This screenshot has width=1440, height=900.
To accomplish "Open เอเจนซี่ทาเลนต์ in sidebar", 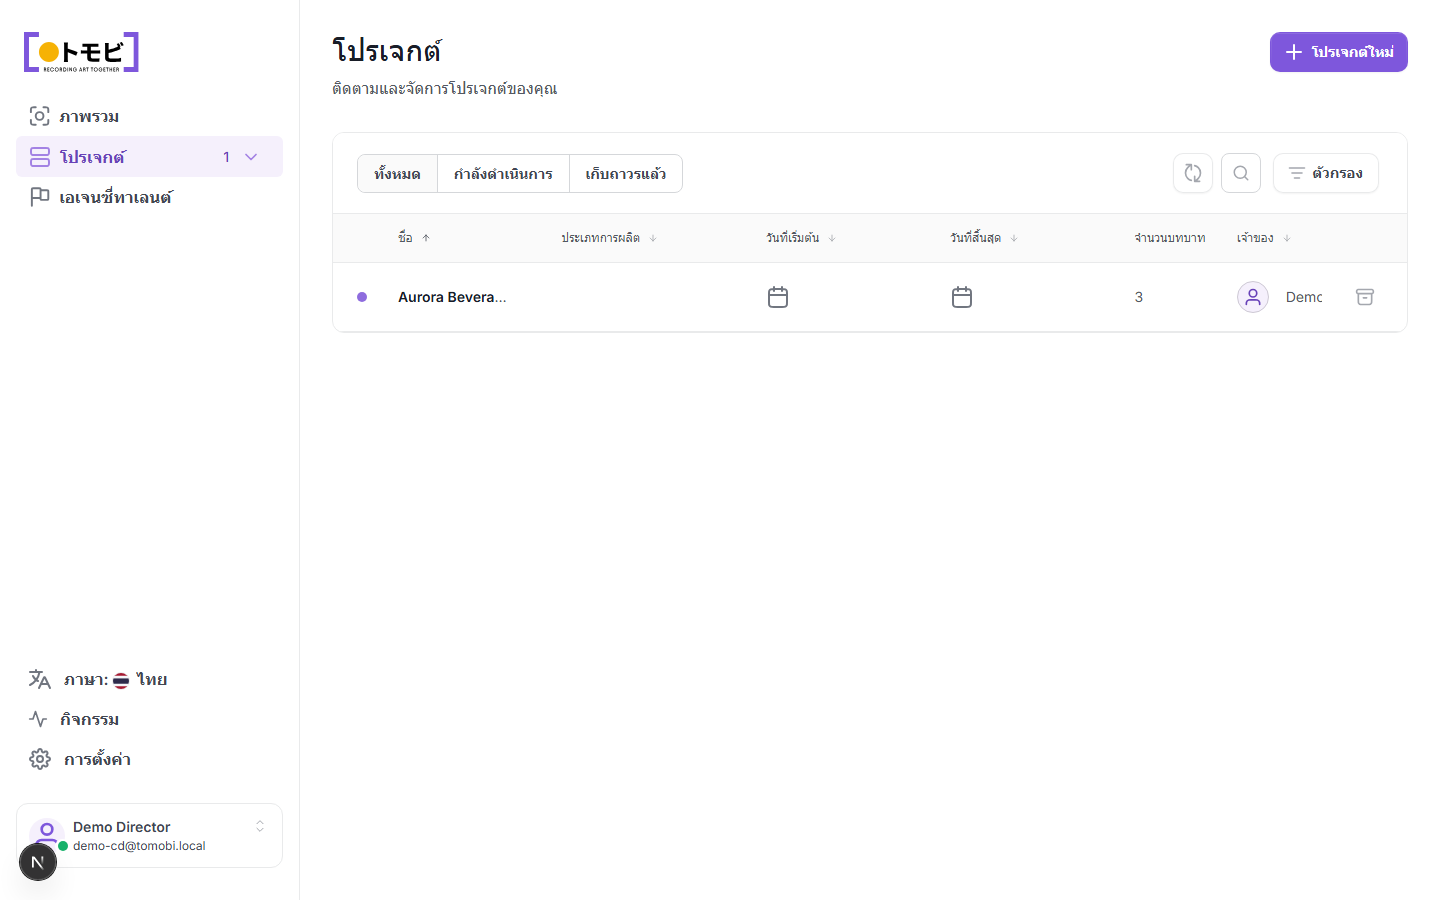I will pyautogui.click(x=149, y=197).
